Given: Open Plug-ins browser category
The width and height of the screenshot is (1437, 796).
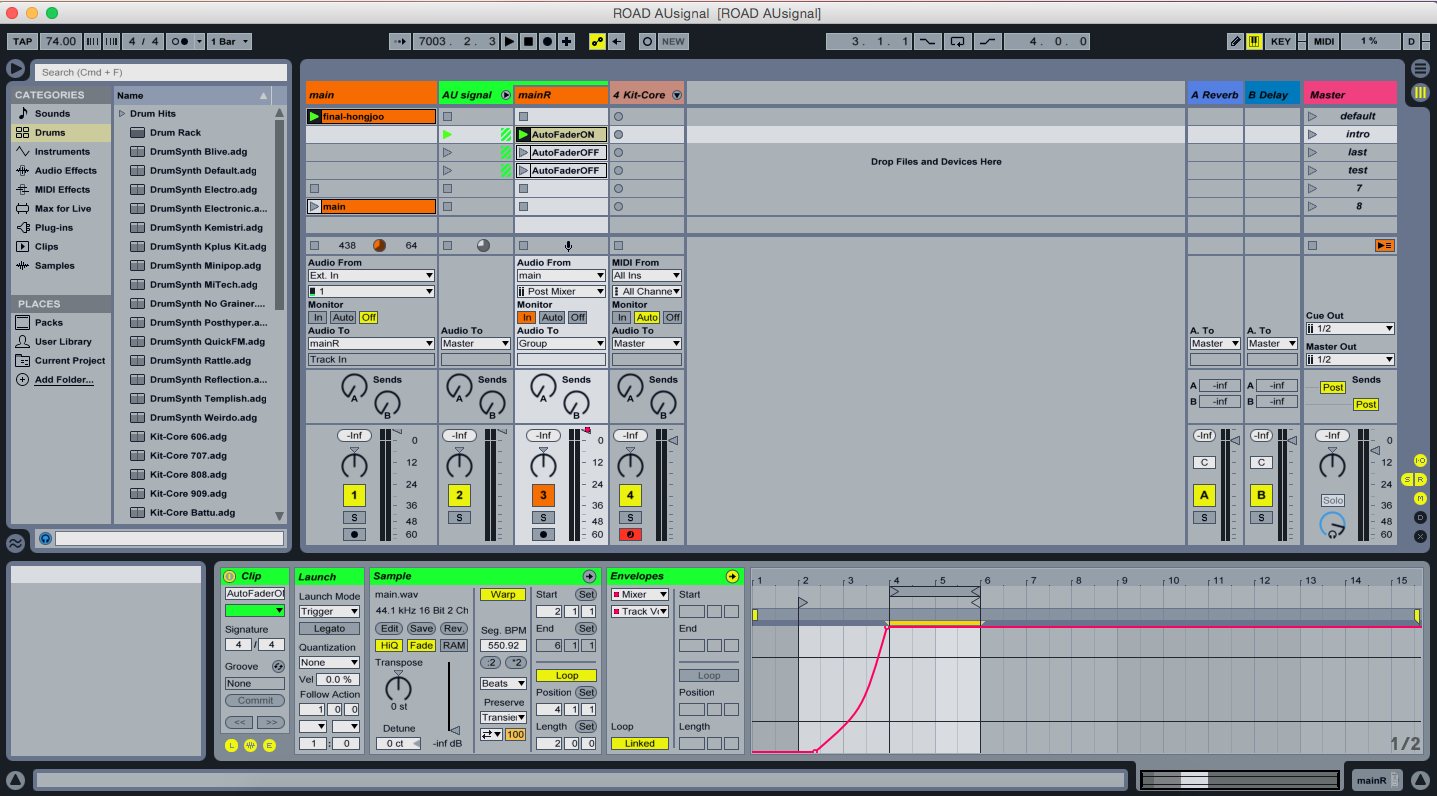Looking at the screenshot, I should pyautogui.click(x=54, y=227).
